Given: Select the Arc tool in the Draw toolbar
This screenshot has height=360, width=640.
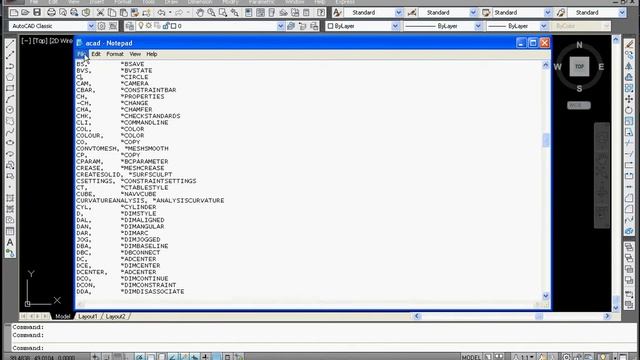Looking at the screenshot, I should coord(10,99).
